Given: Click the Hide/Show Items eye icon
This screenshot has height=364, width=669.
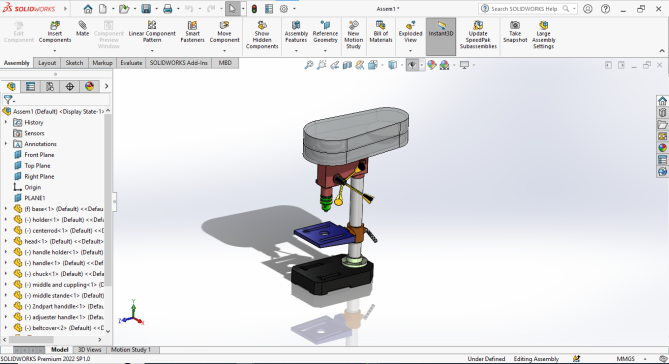Looking at the screenshot, I should pyautogui.click(x=412, y=65).
